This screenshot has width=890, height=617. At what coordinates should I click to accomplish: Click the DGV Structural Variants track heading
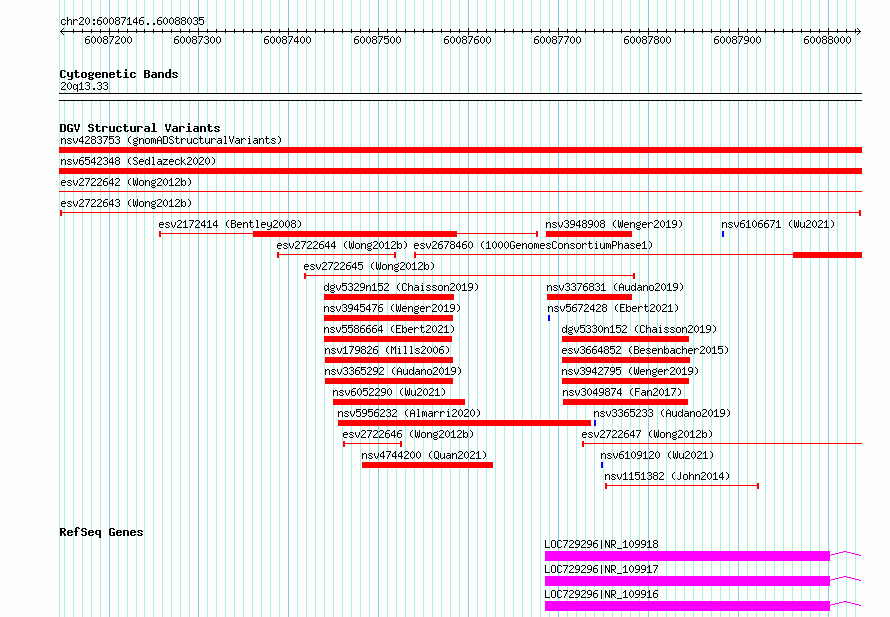[140, 128]
